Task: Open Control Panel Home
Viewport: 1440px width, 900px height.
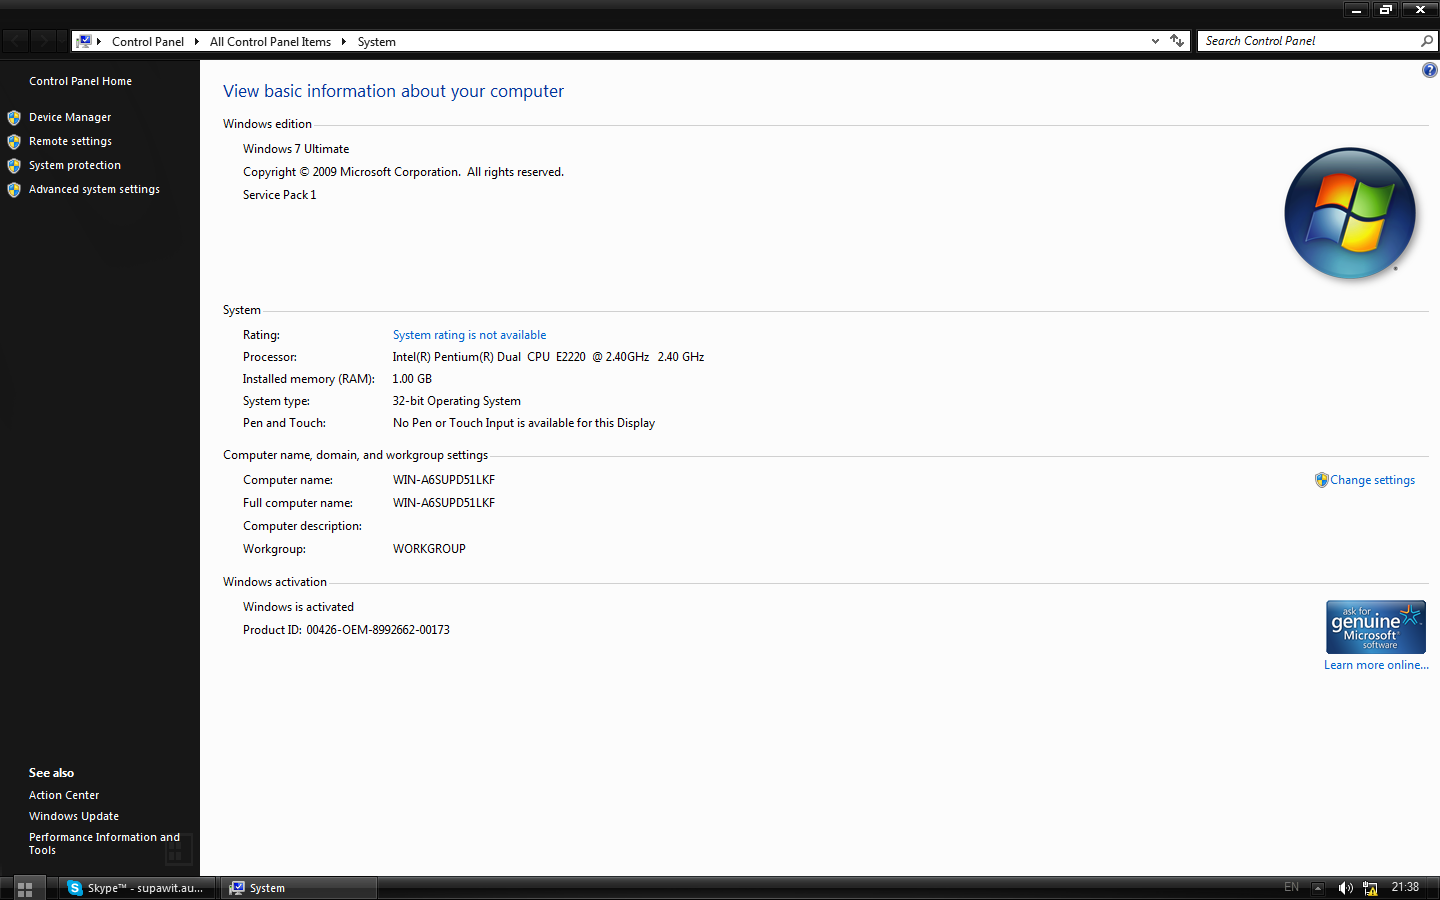Action: tap(80, 81)
